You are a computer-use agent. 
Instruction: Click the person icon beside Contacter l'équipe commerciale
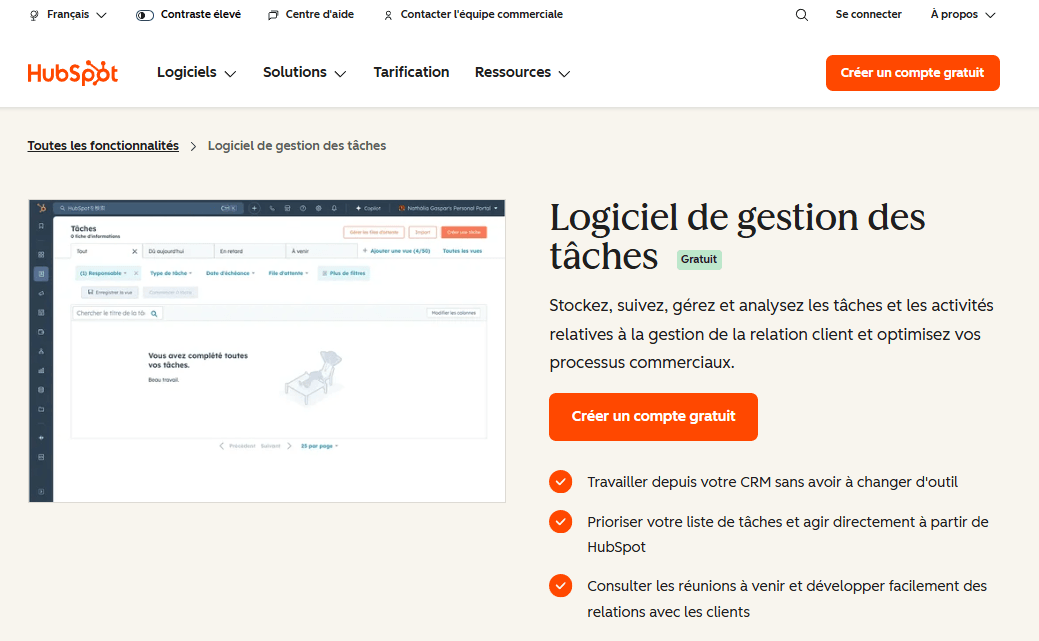(x=388, y=15)
